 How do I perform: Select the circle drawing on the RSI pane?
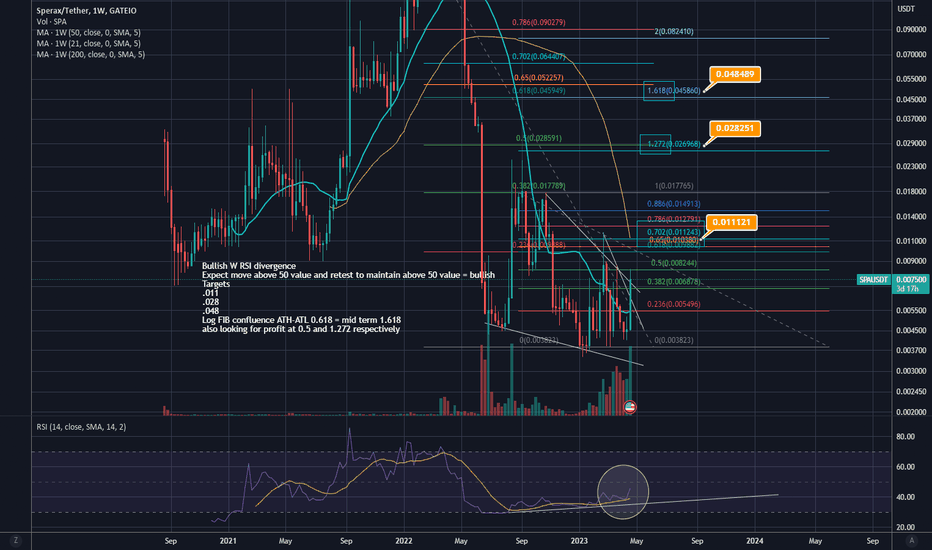coord(623,492)
